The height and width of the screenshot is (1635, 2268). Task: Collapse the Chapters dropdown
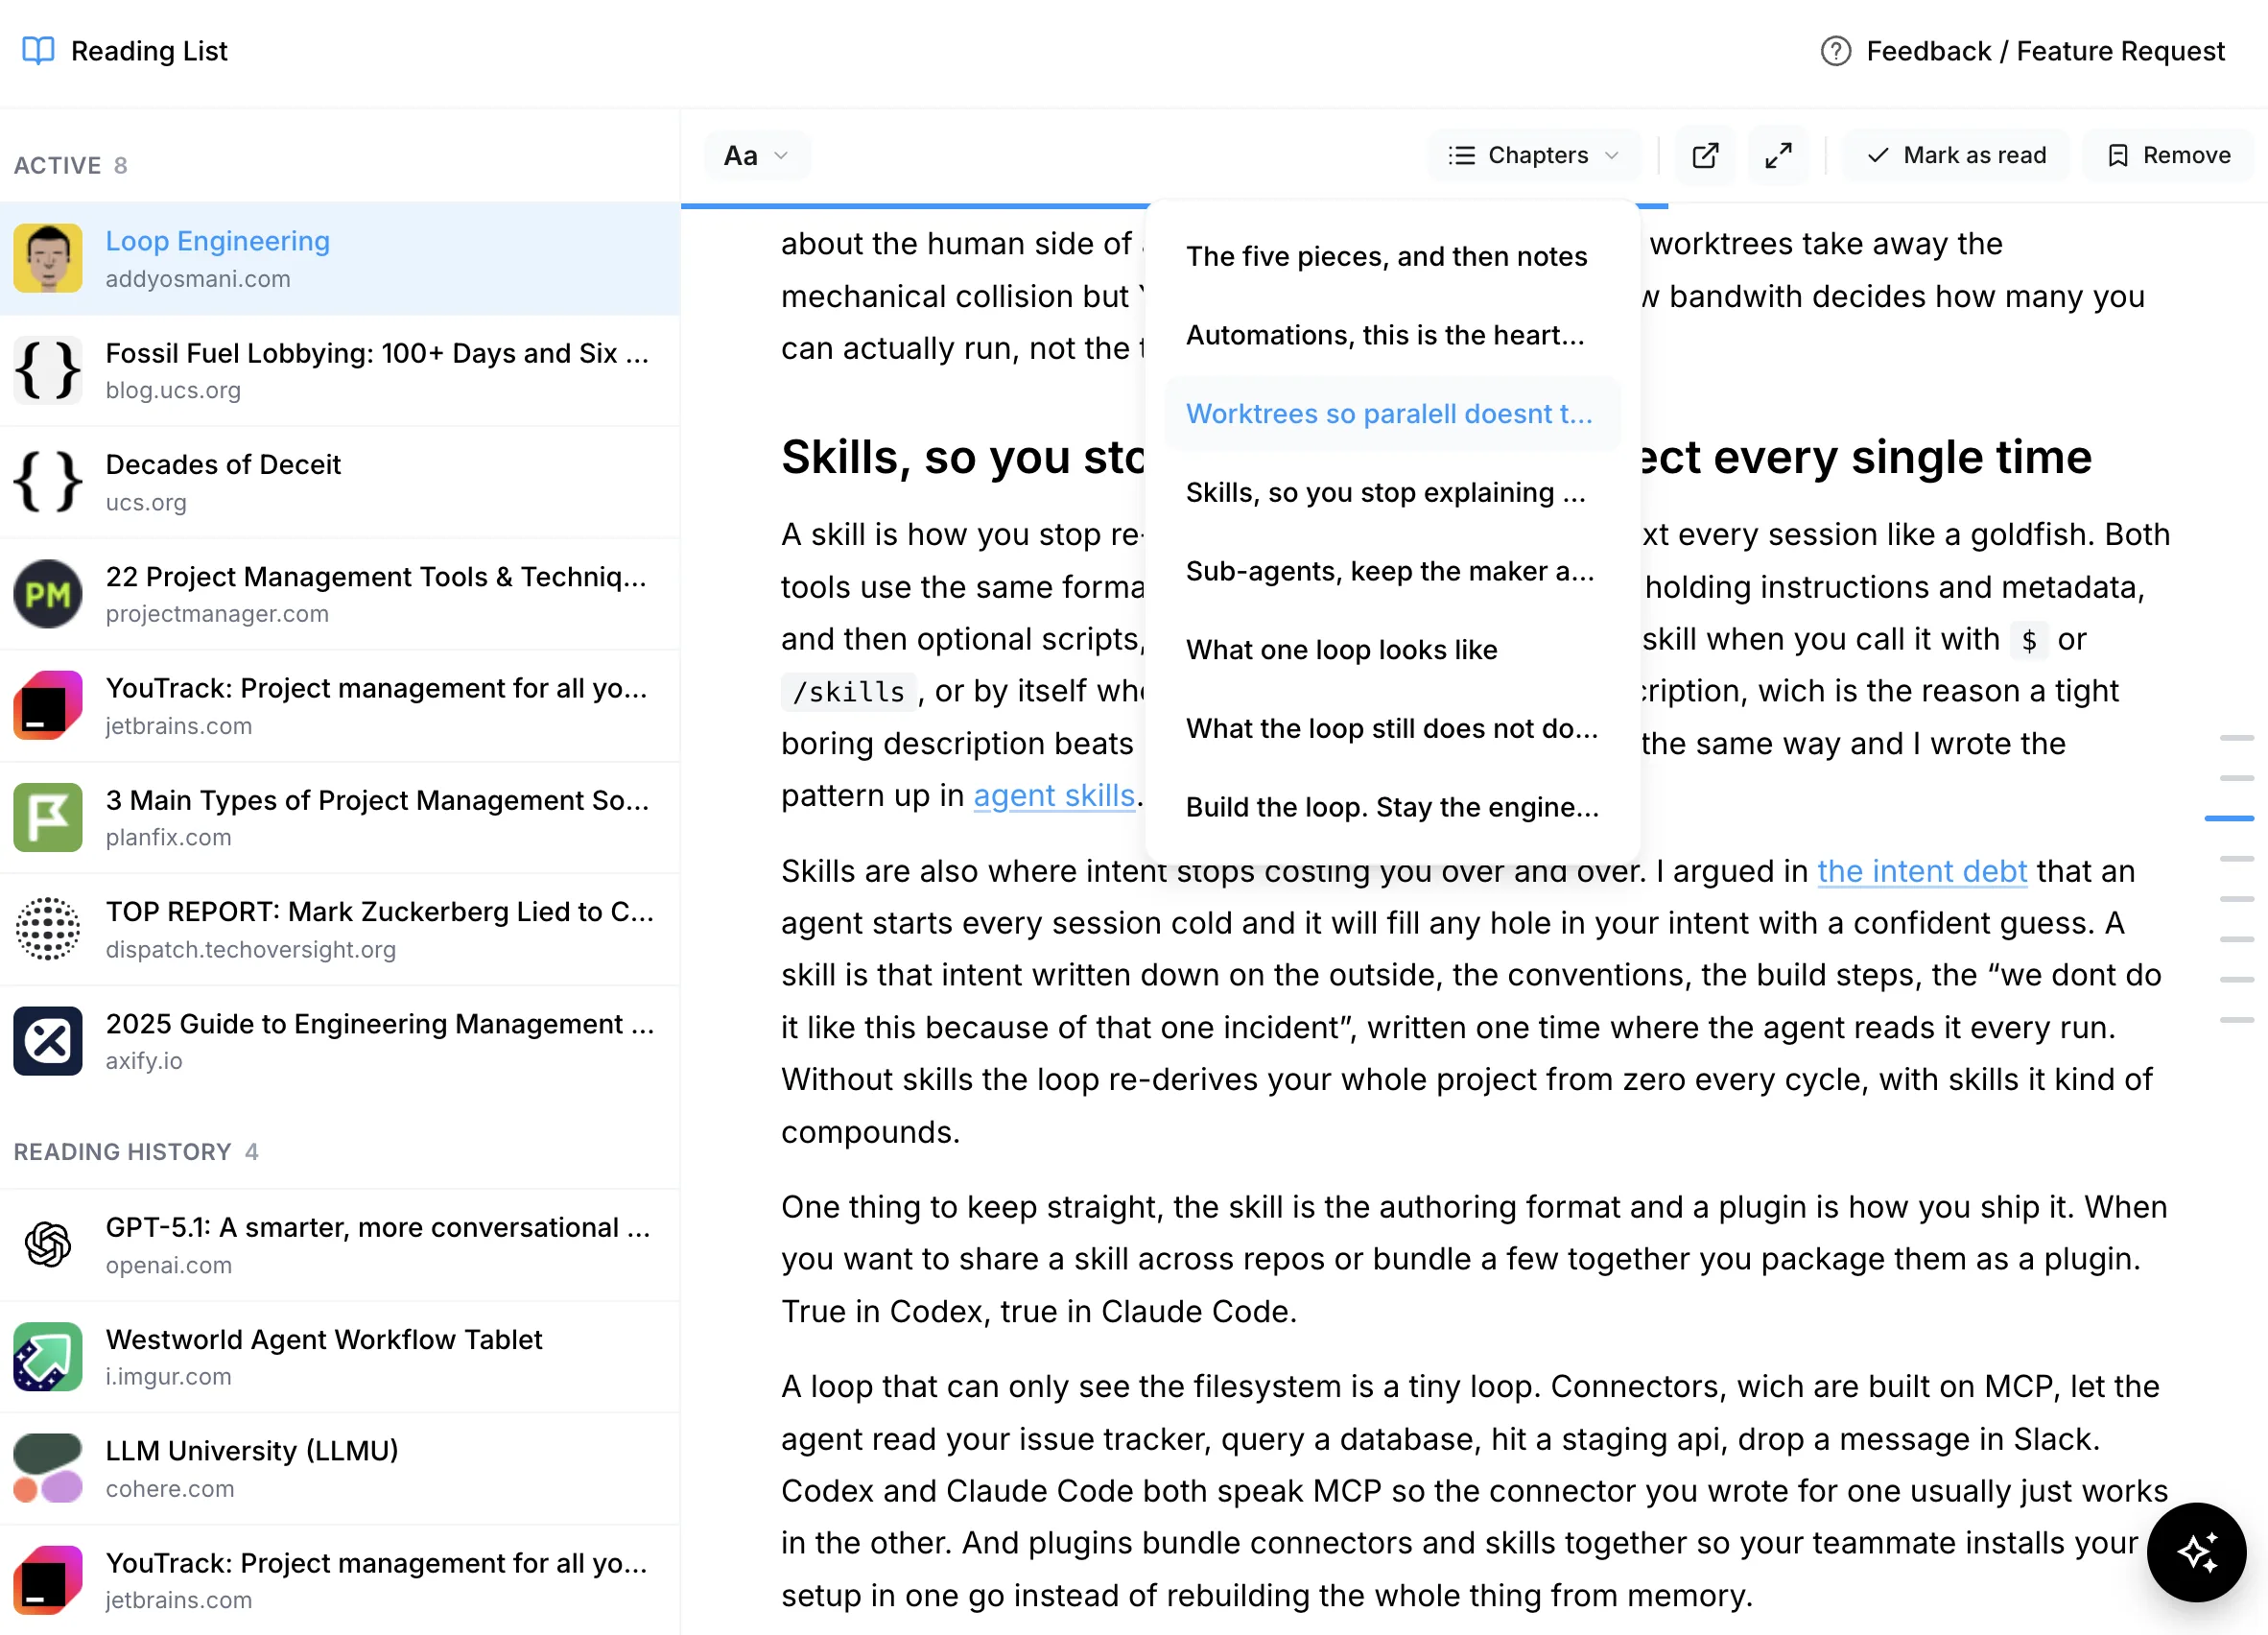click(x=1534, y=155)
